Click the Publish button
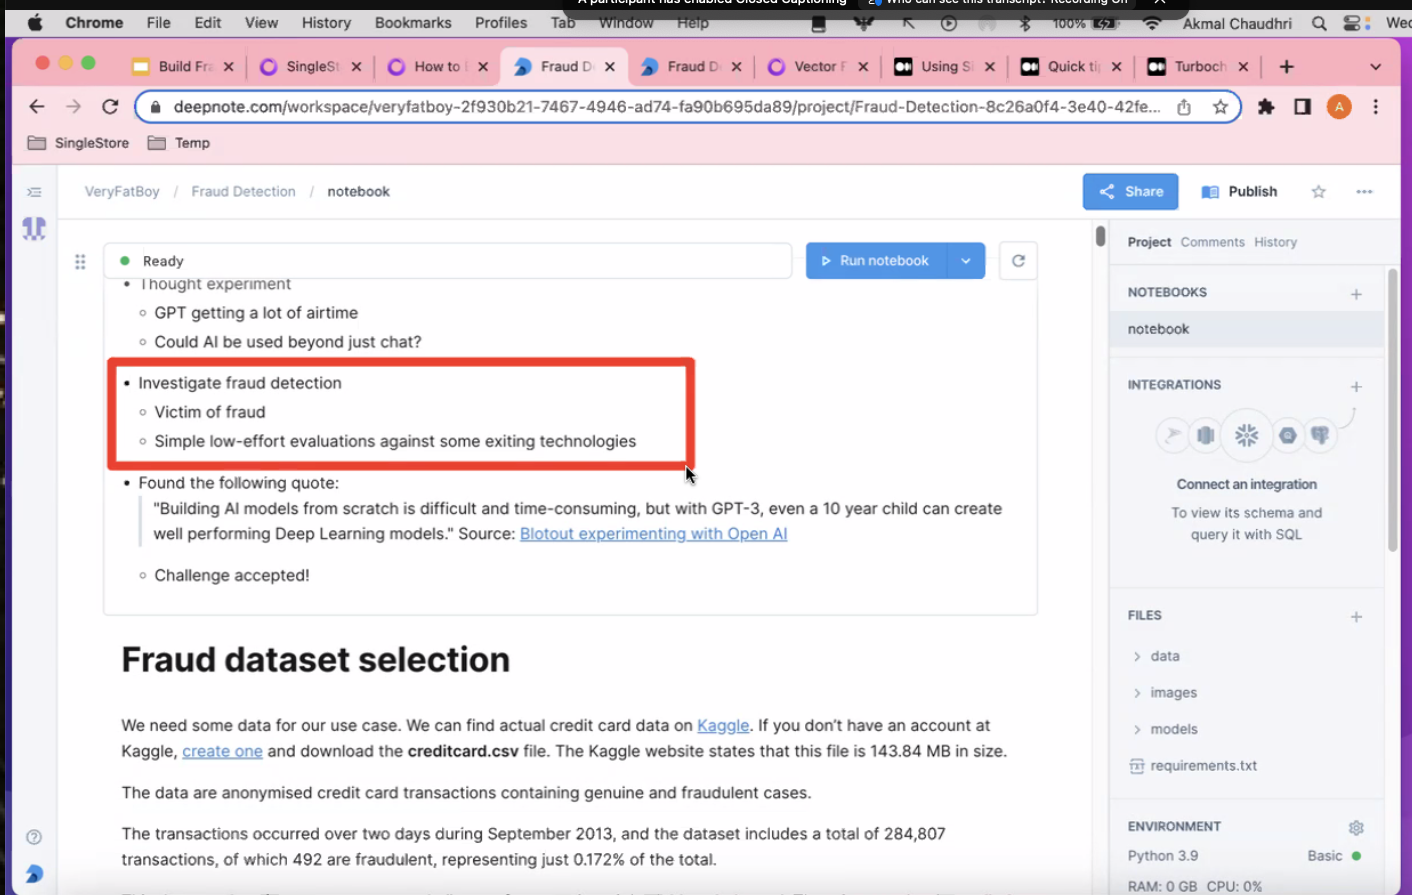 1239,192
